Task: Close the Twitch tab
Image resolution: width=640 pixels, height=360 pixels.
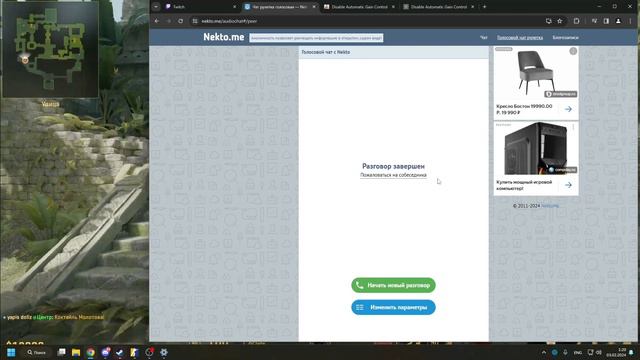Action: 234,7
